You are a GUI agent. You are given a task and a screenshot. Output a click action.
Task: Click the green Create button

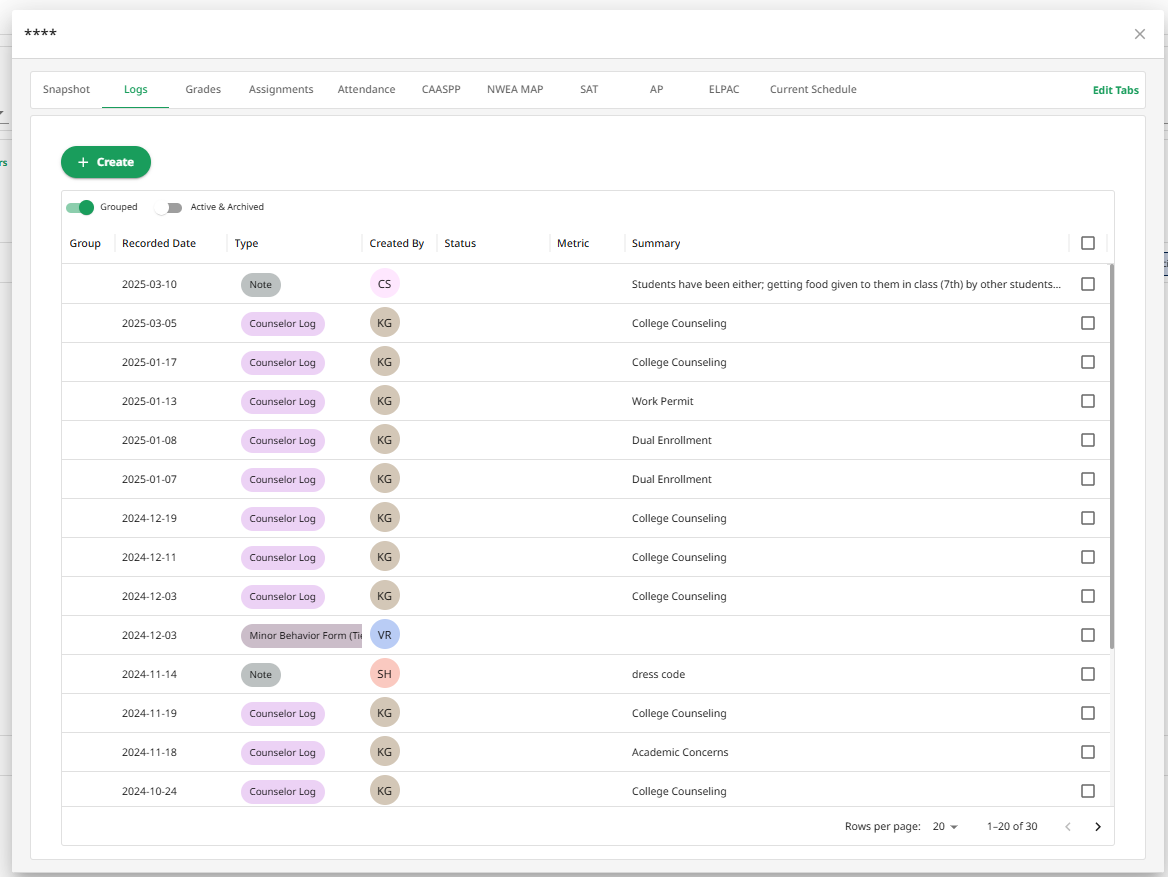pos(106,162)
